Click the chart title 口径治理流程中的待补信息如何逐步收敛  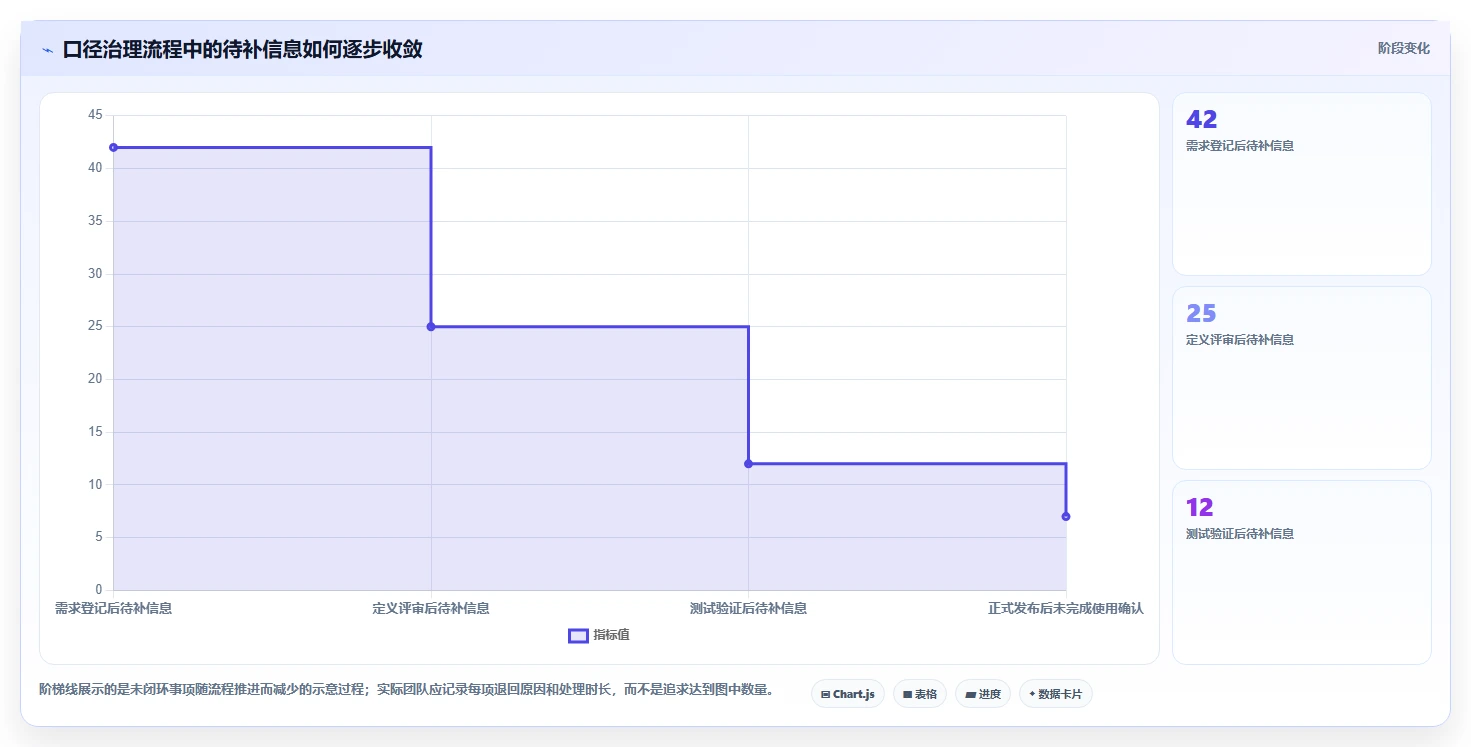point(242,49)
